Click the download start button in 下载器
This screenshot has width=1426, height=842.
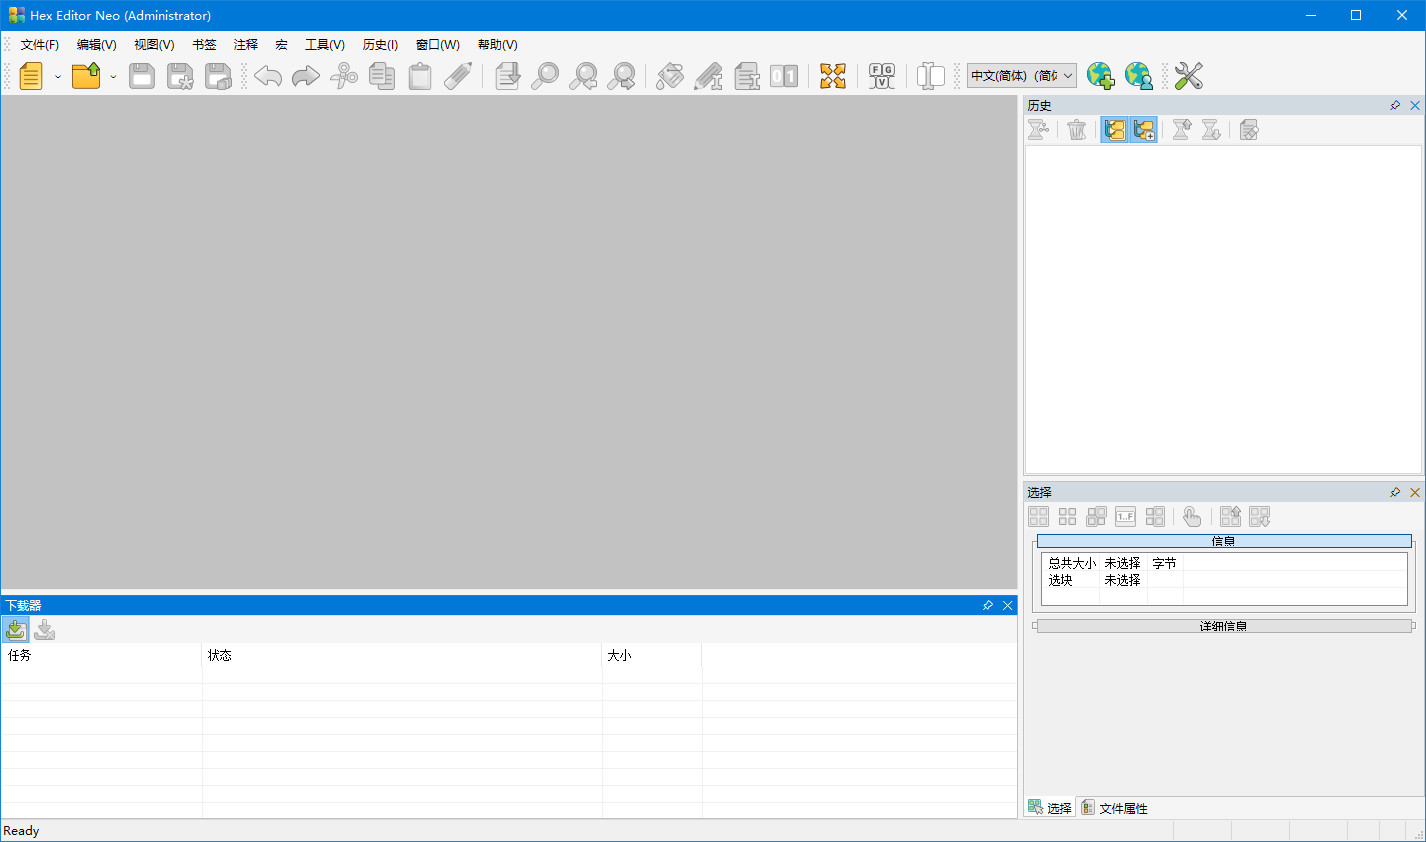pos(15,629)
